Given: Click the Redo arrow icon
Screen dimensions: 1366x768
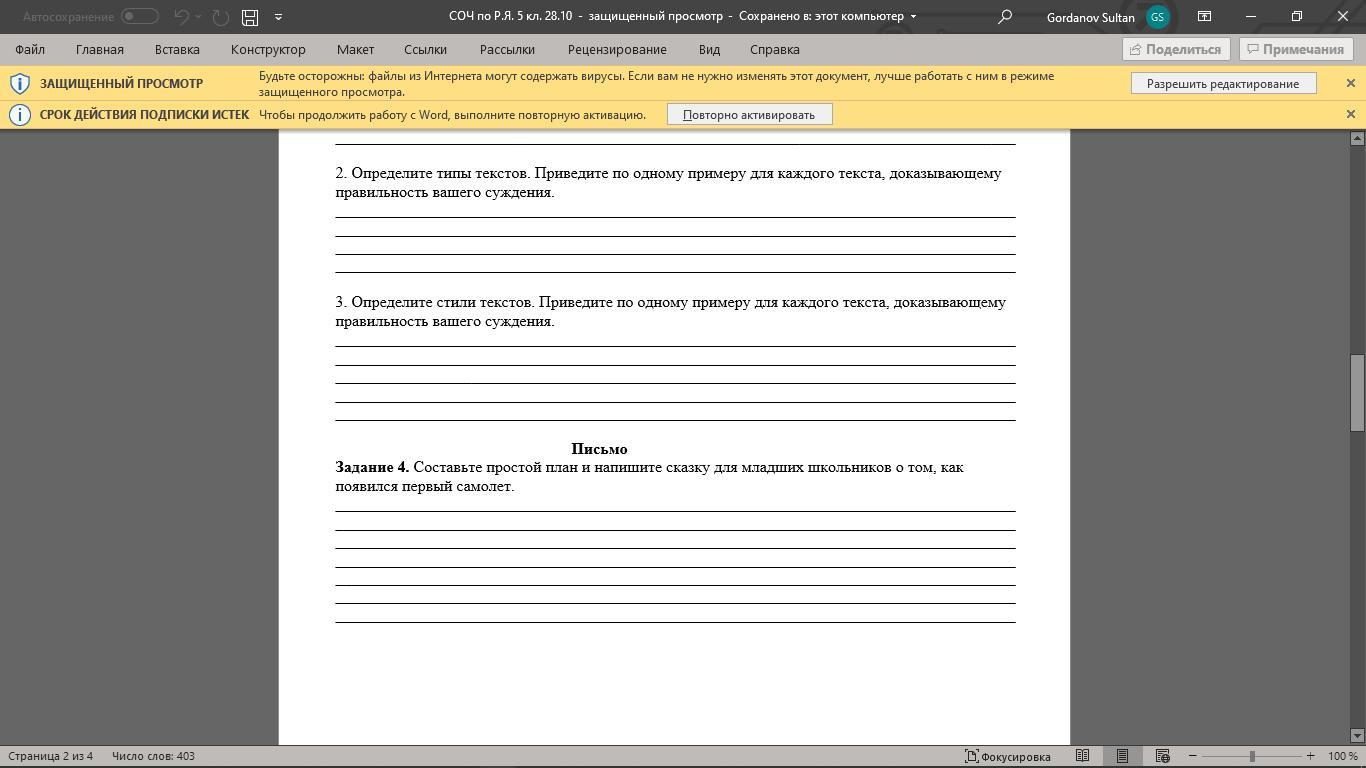Looking at the screenshot, I should (221, 17).
